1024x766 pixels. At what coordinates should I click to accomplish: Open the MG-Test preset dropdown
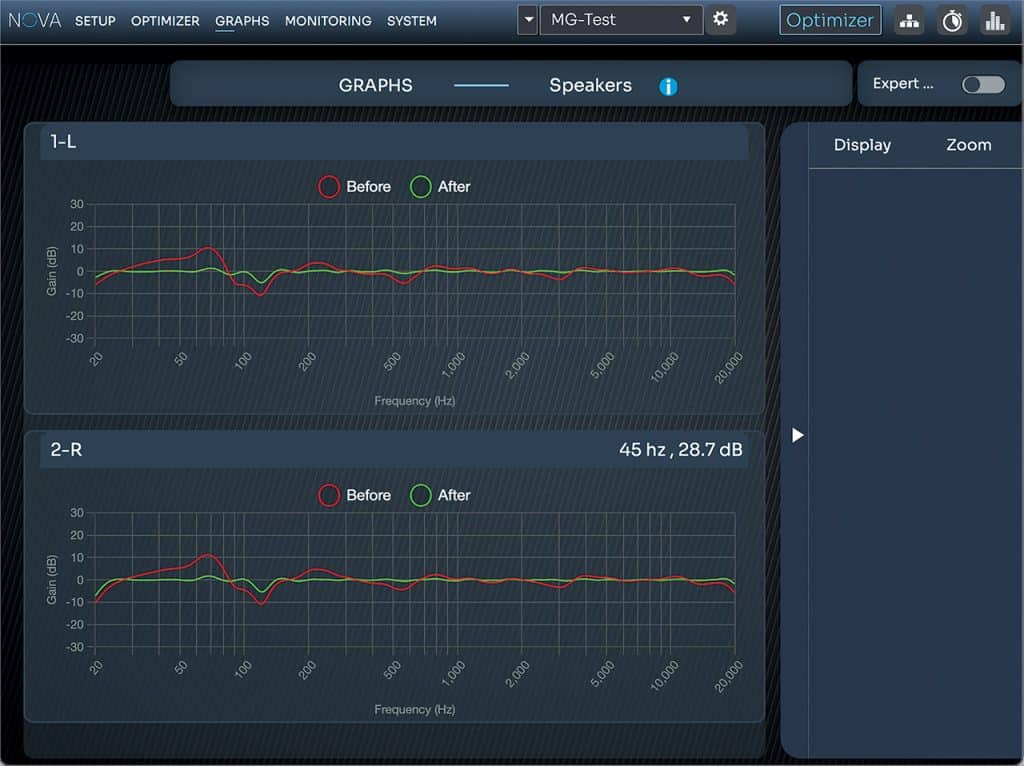(620, 20)
